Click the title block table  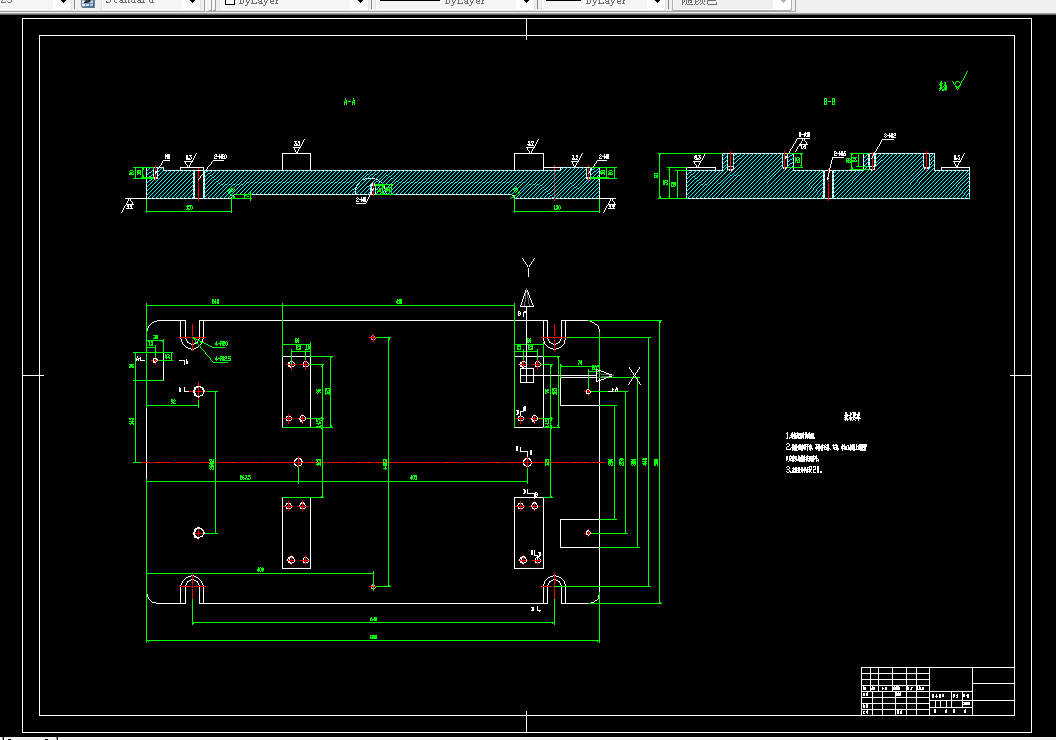pos(937,691)
